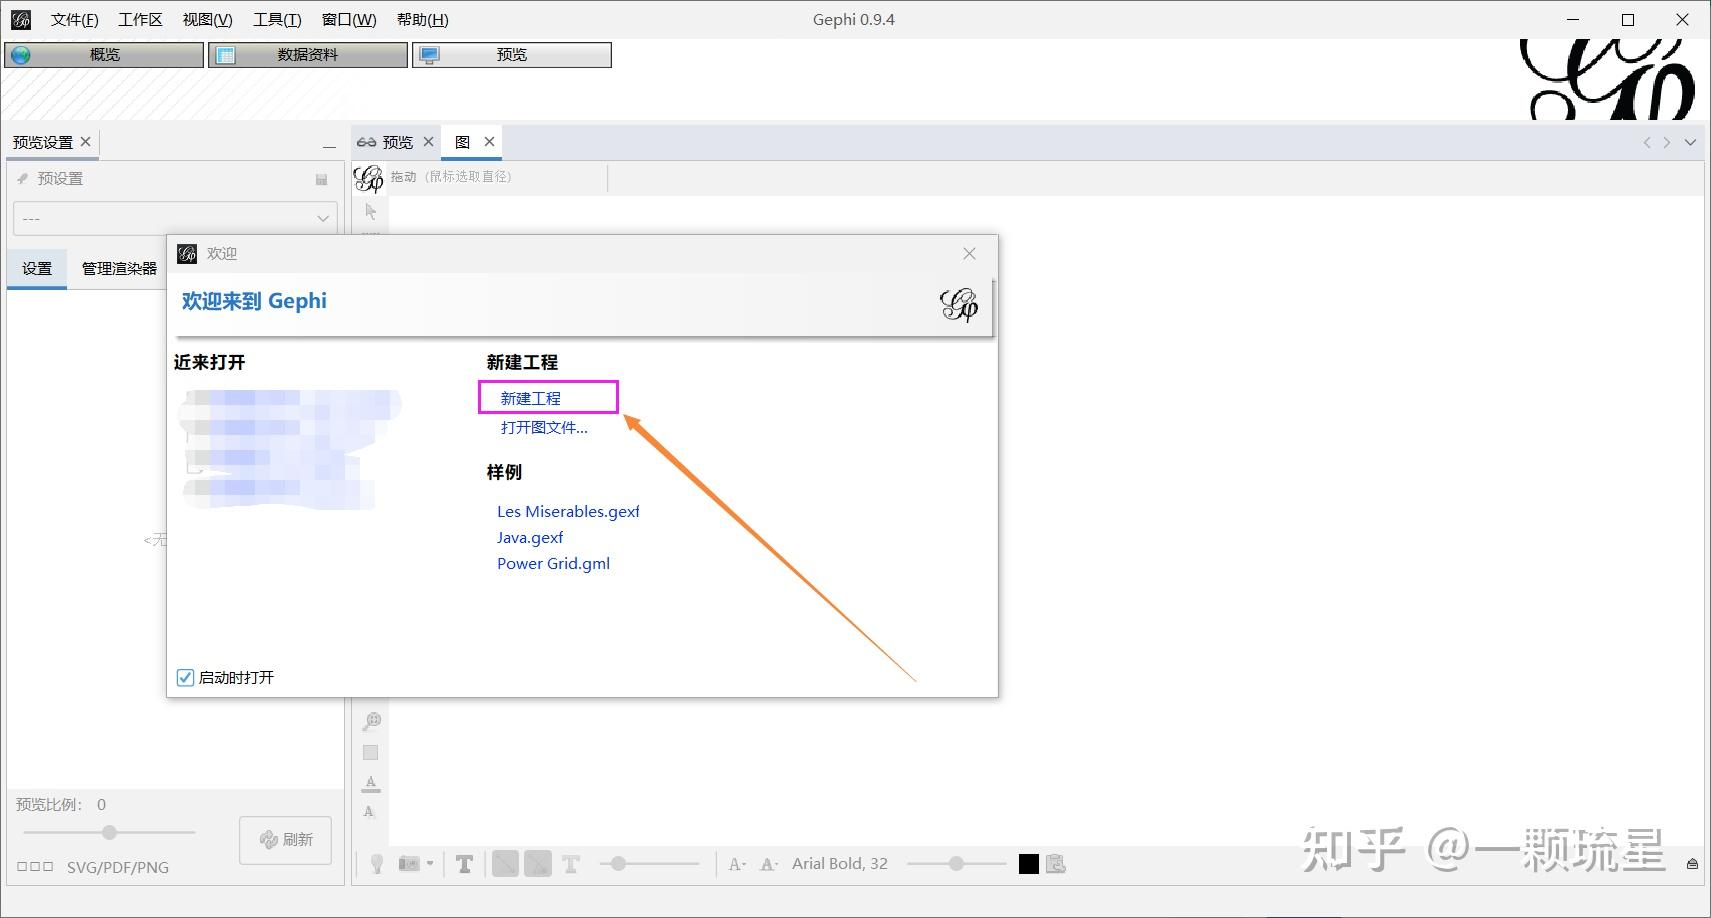Click the SVG/PDF/PNG export button

[x=118, y=867]
